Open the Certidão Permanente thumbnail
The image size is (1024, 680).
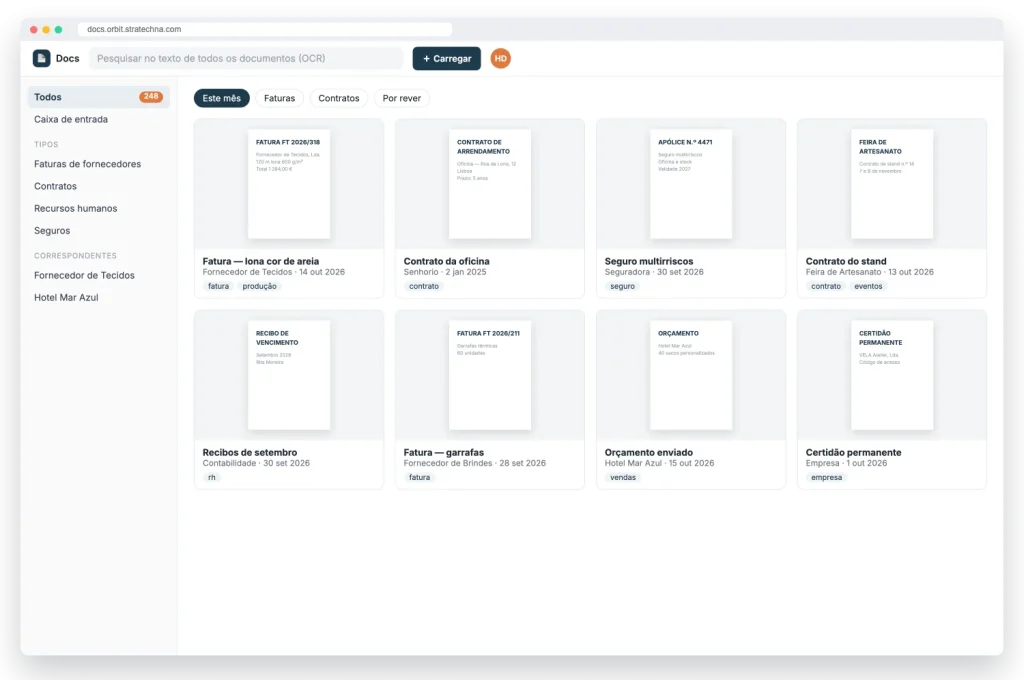892,375
